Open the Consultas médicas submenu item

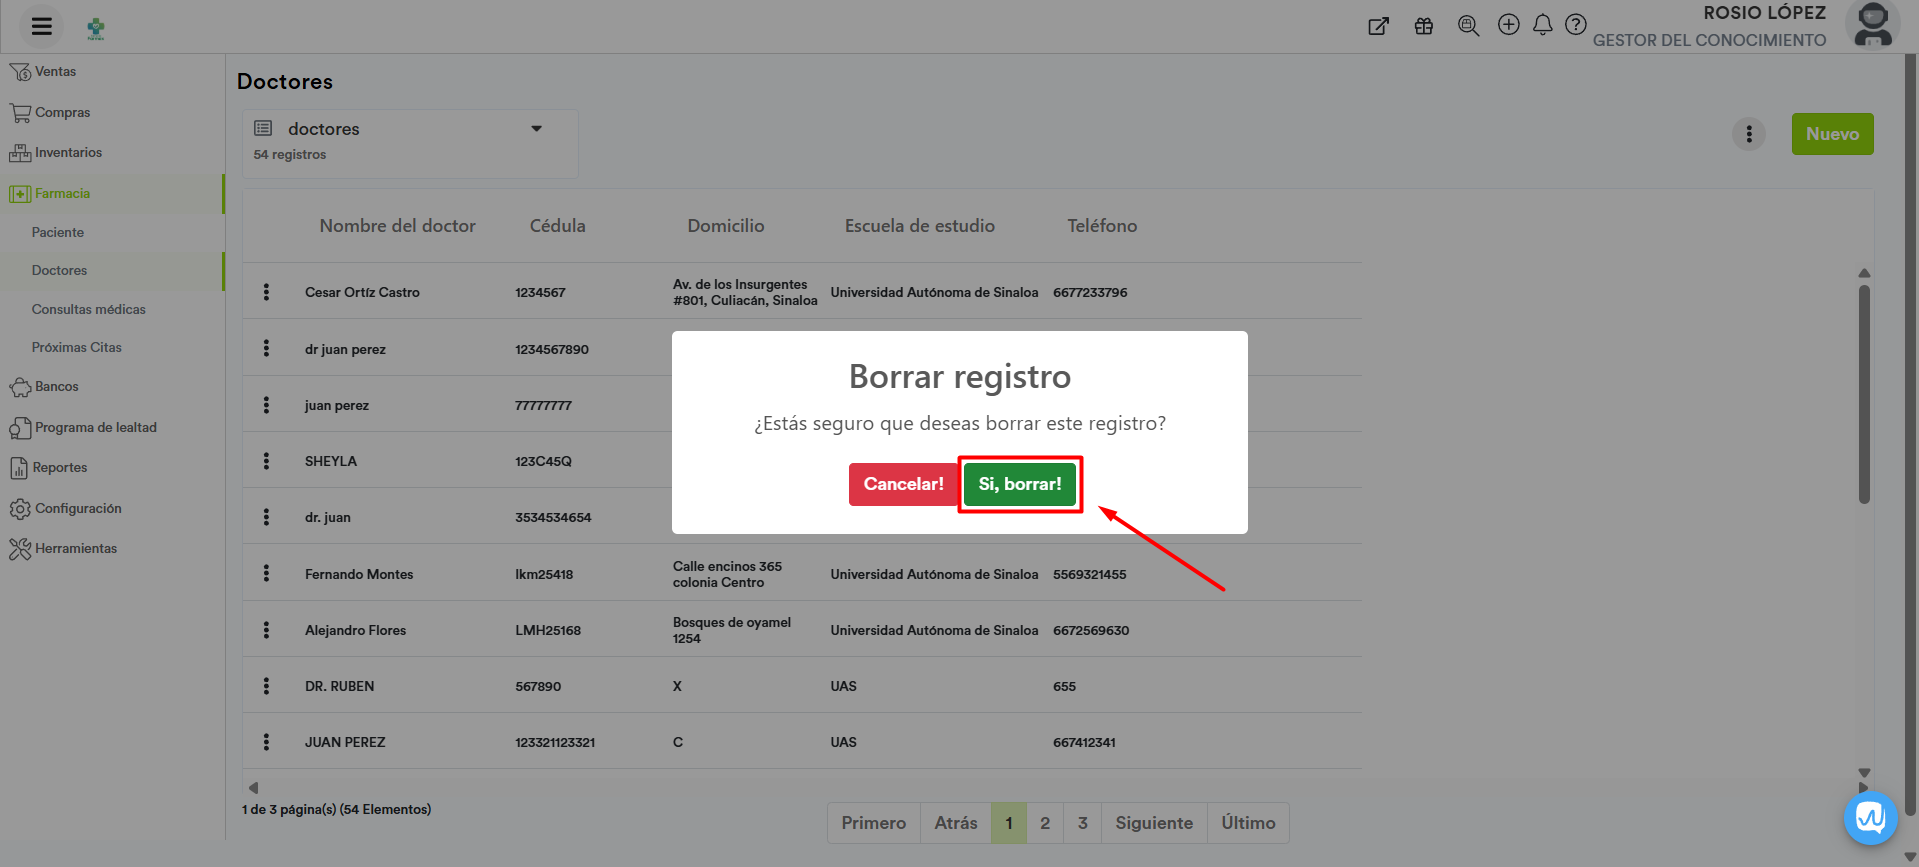click(x=88, y=309)
